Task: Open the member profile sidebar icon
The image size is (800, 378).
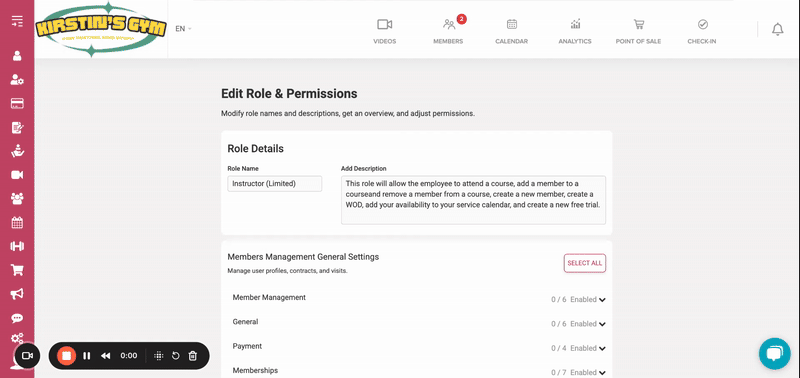Action: (x=17, y=56)
